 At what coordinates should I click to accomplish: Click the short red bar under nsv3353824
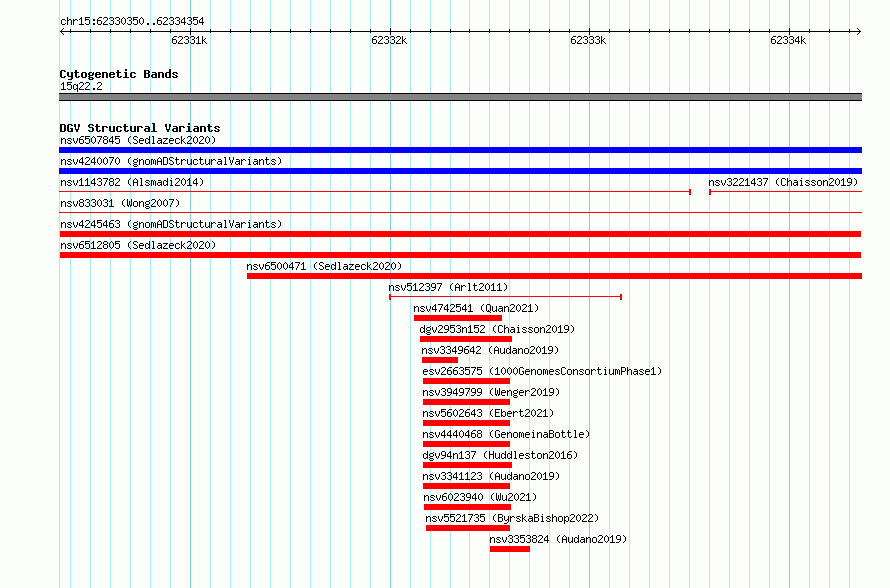510,549
